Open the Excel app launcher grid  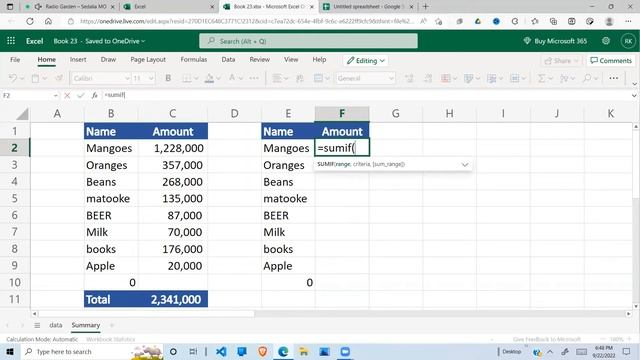pyautogui.click(x=11, y=41)
